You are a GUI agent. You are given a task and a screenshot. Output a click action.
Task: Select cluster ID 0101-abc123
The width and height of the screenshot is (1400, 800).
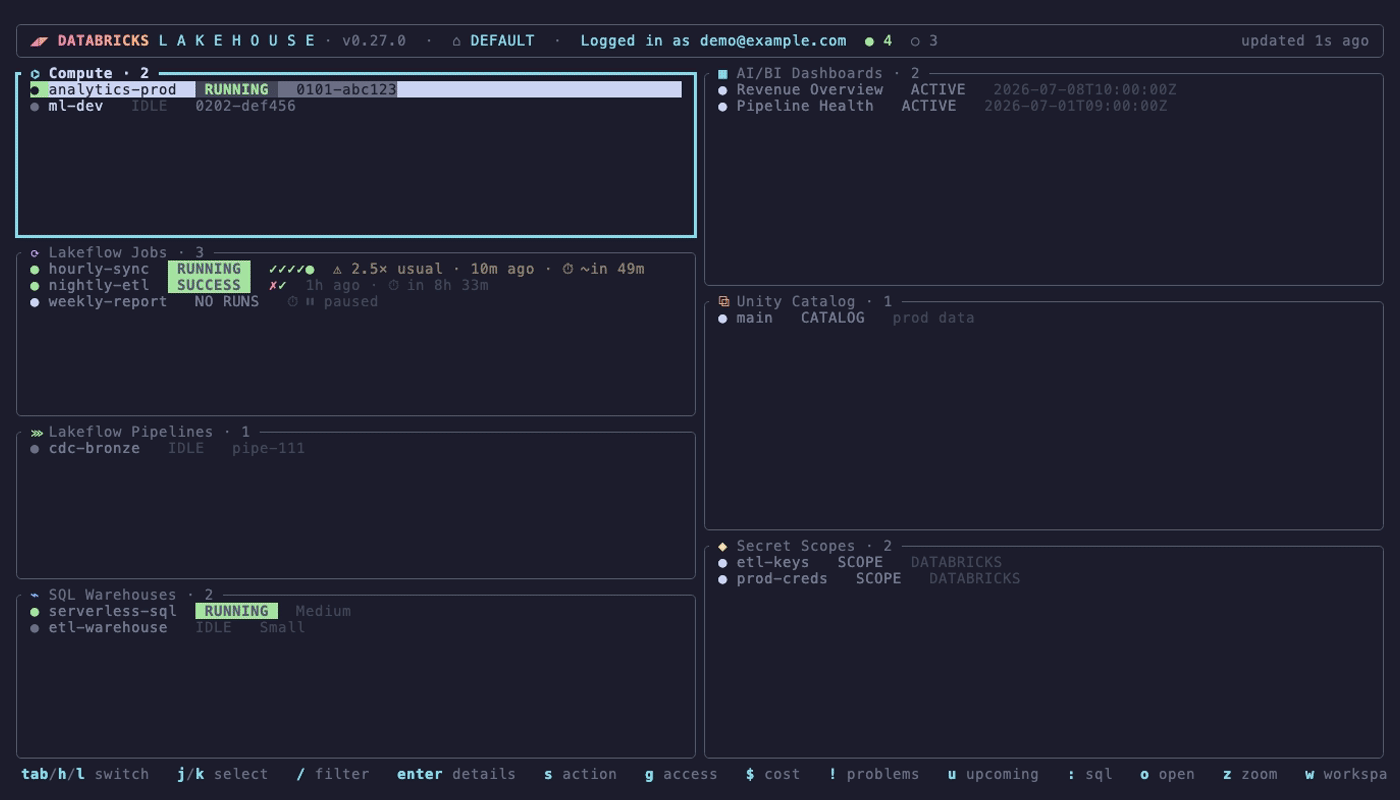tap(346, 90)
